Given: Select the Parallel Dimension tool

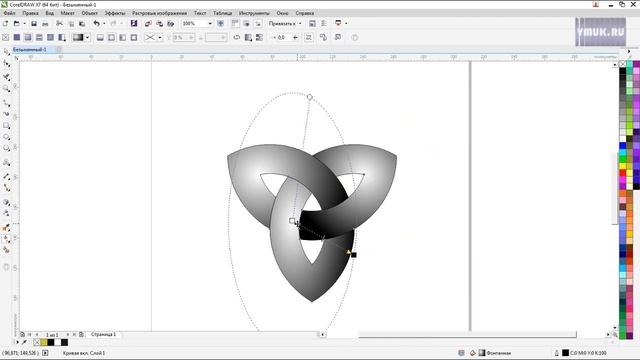Looking at the screenshot, I should coord(6,176).
